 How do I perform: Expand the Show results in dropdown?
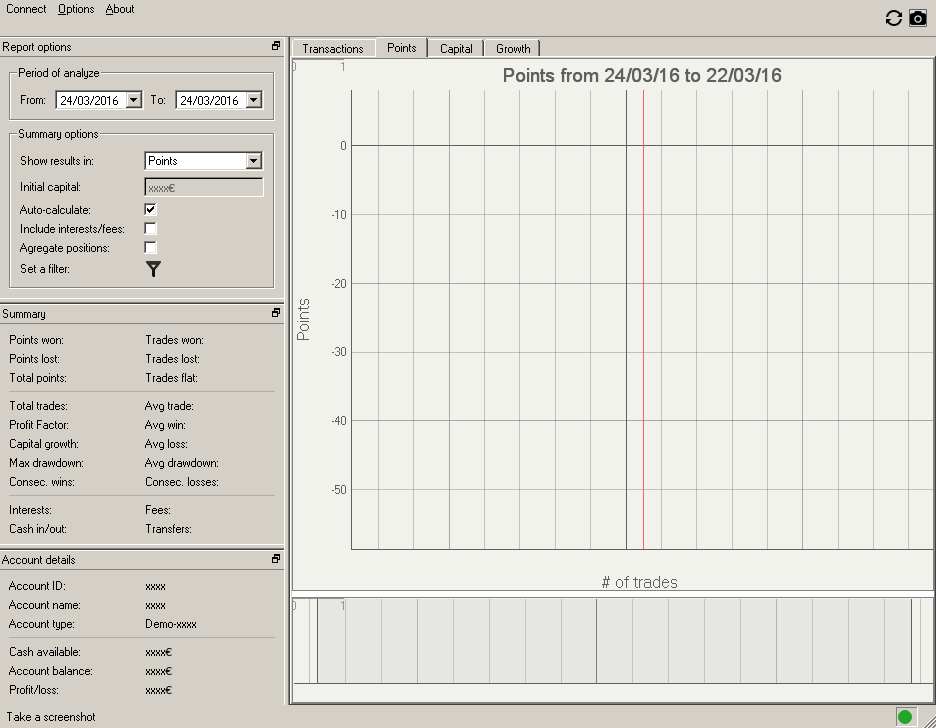click(x=253, y=161)
